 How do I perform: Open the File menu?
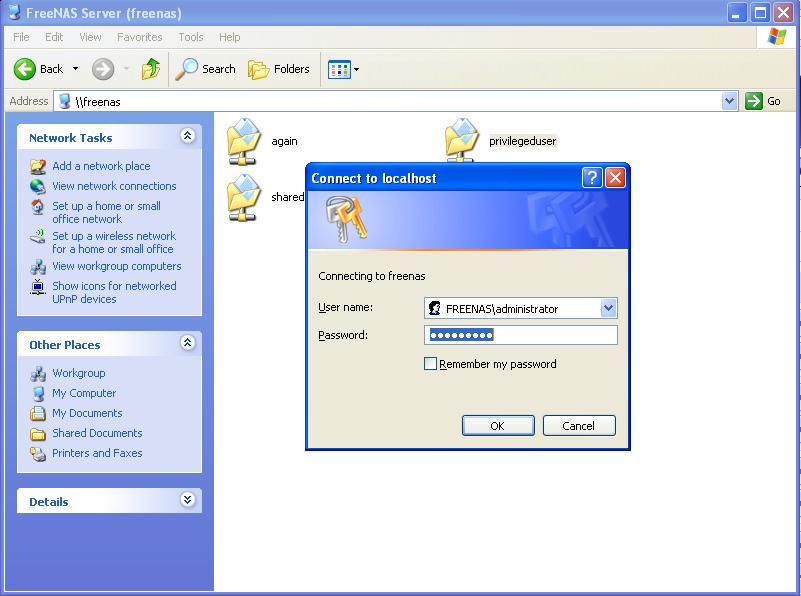[21, 37]
